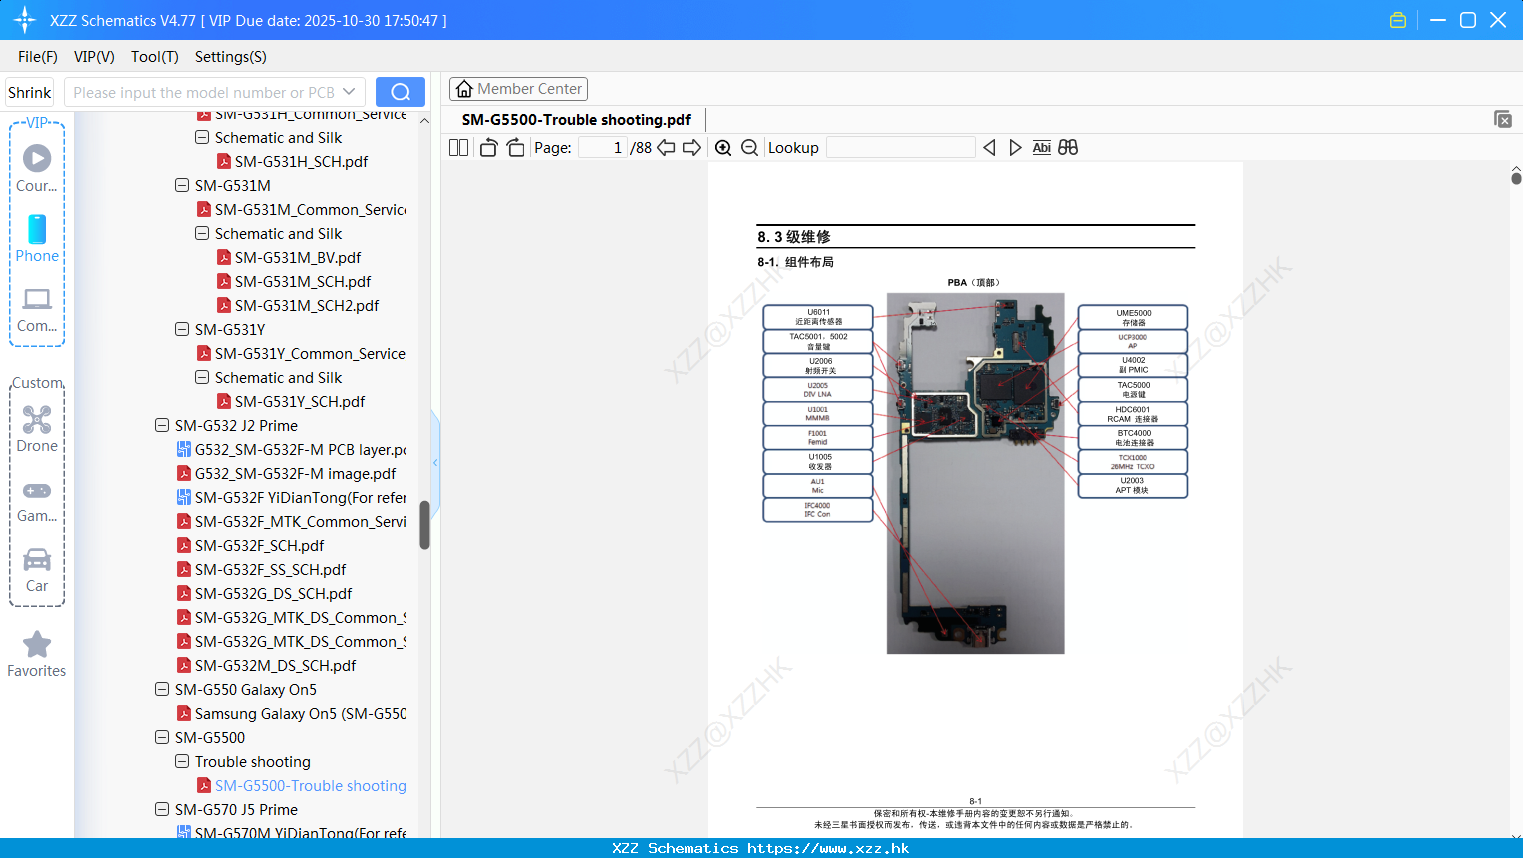Open SM-G531M_BV.pdf

(298, 257)
